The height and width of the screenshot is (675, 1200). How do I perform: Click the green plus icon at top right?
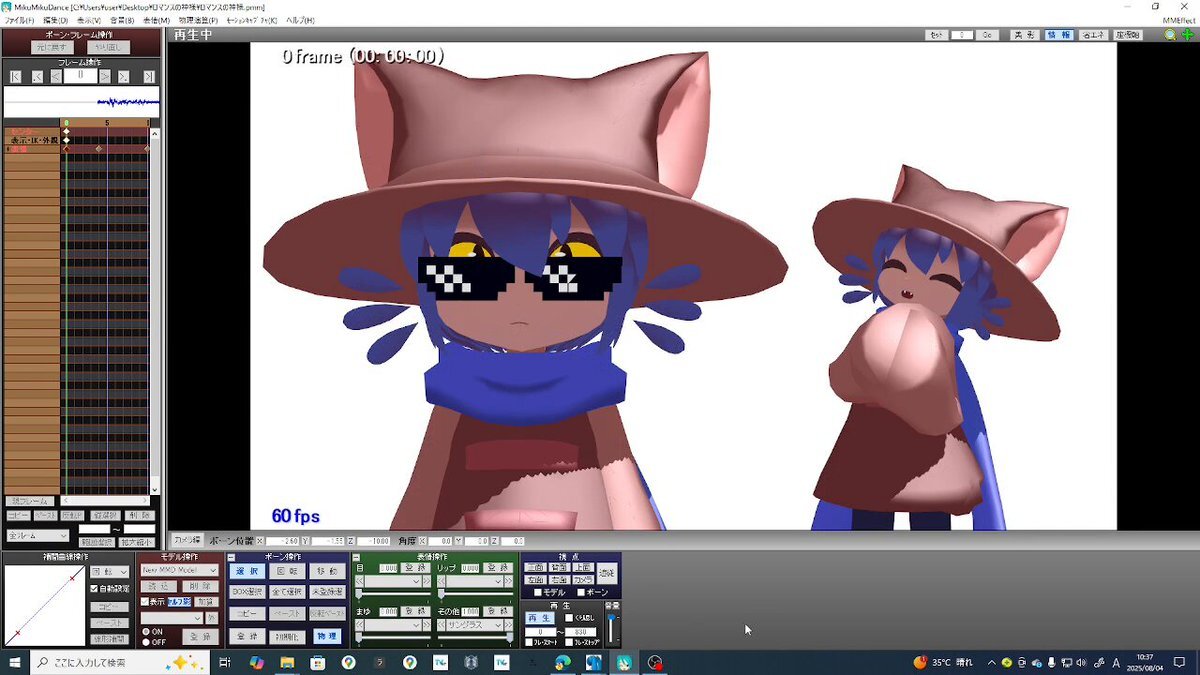pyautogui.click(x=1187, y=34)
